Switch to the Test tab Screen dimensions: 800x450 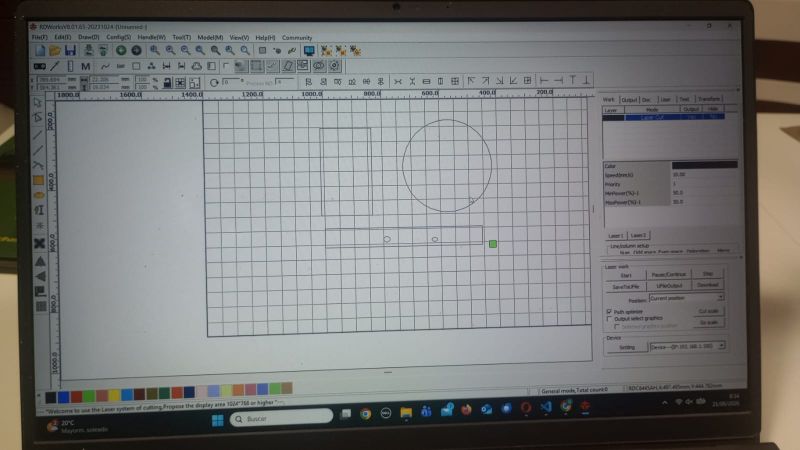[x=684, y=99]
